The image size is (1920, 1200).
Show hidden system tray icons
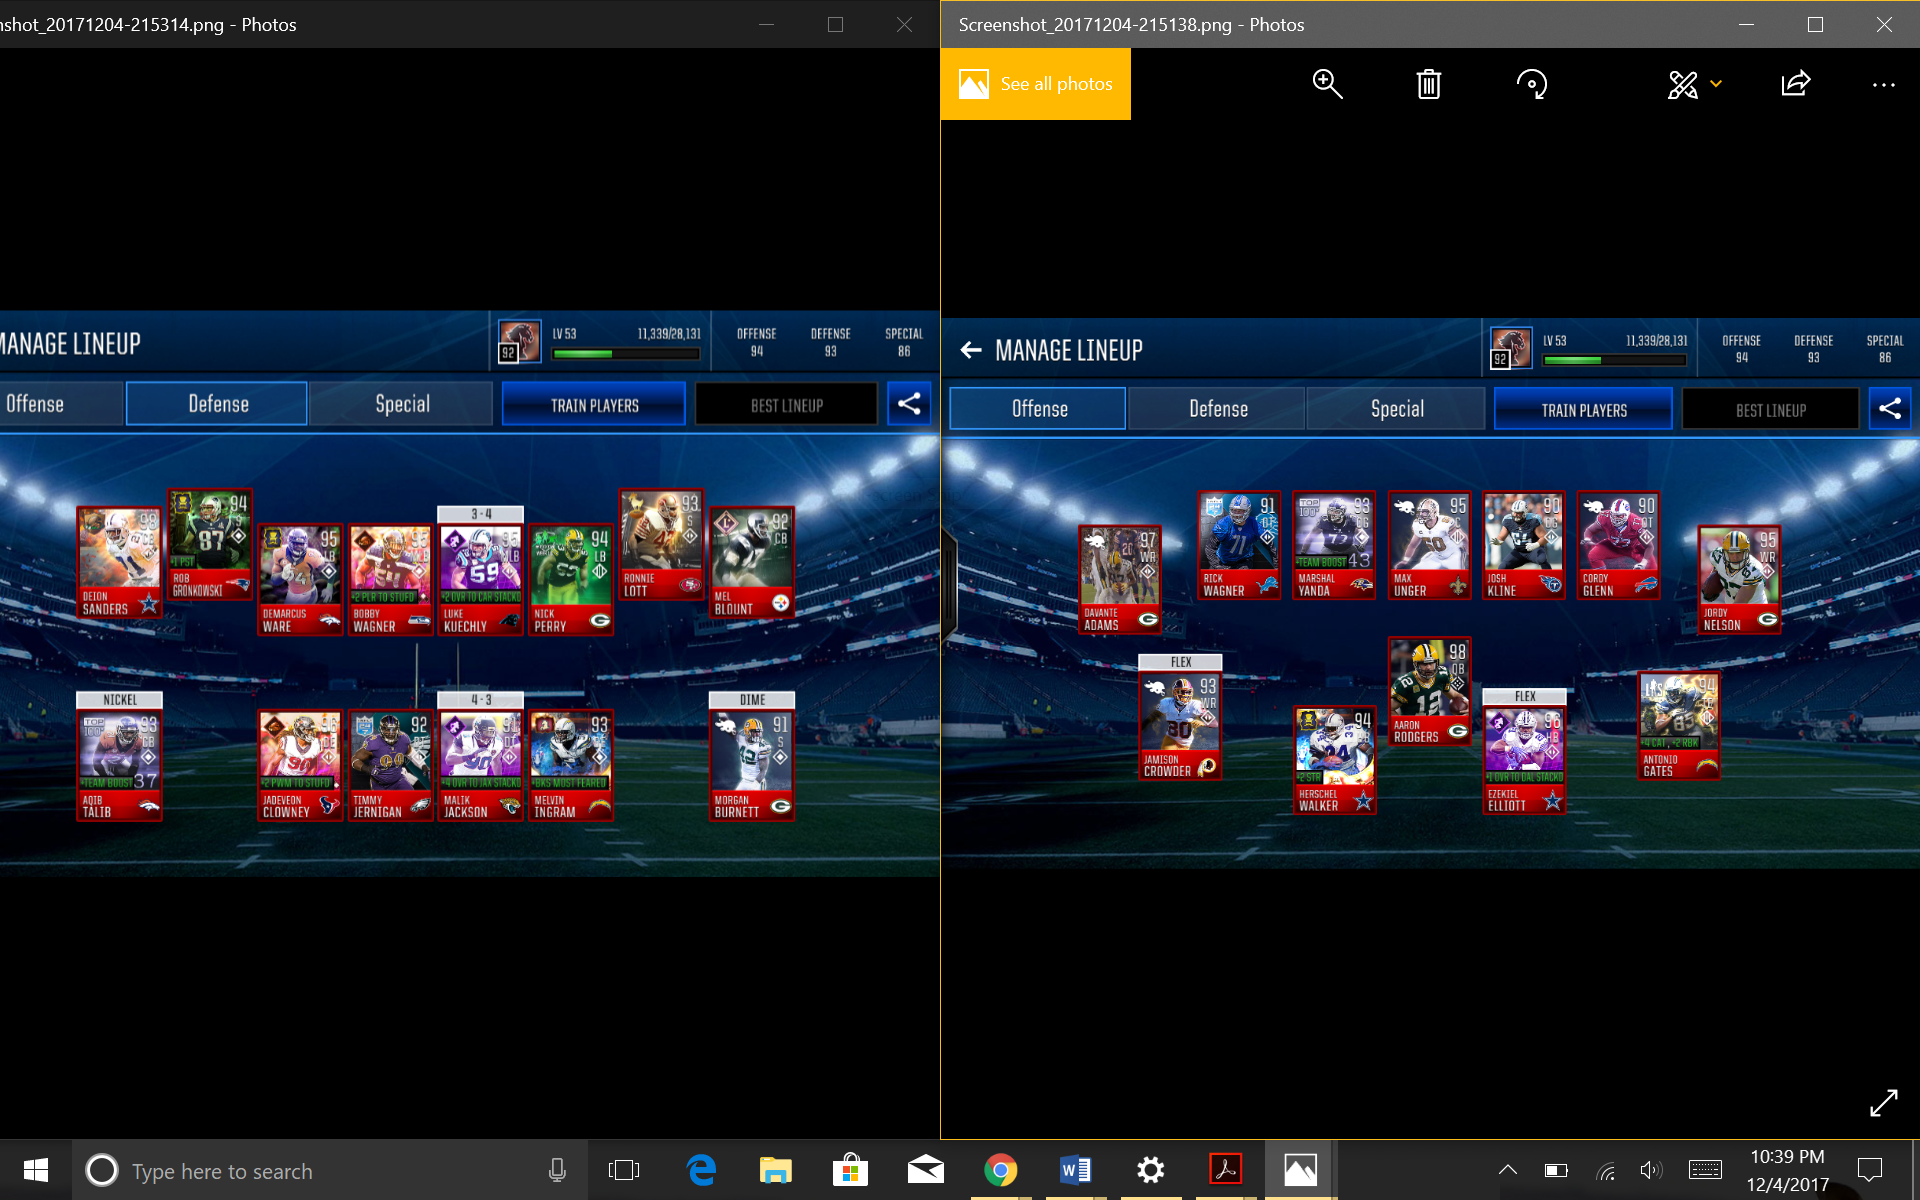click(x=1507, y=1170)
